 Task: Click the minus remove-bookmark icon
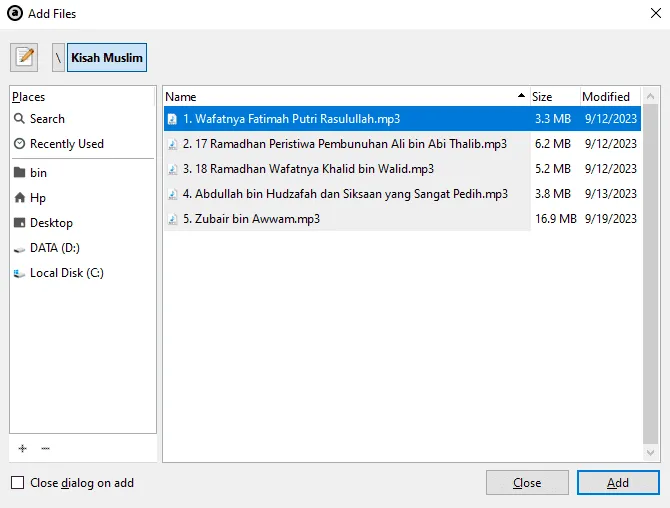pyautogui.click(x=45, y=448)
